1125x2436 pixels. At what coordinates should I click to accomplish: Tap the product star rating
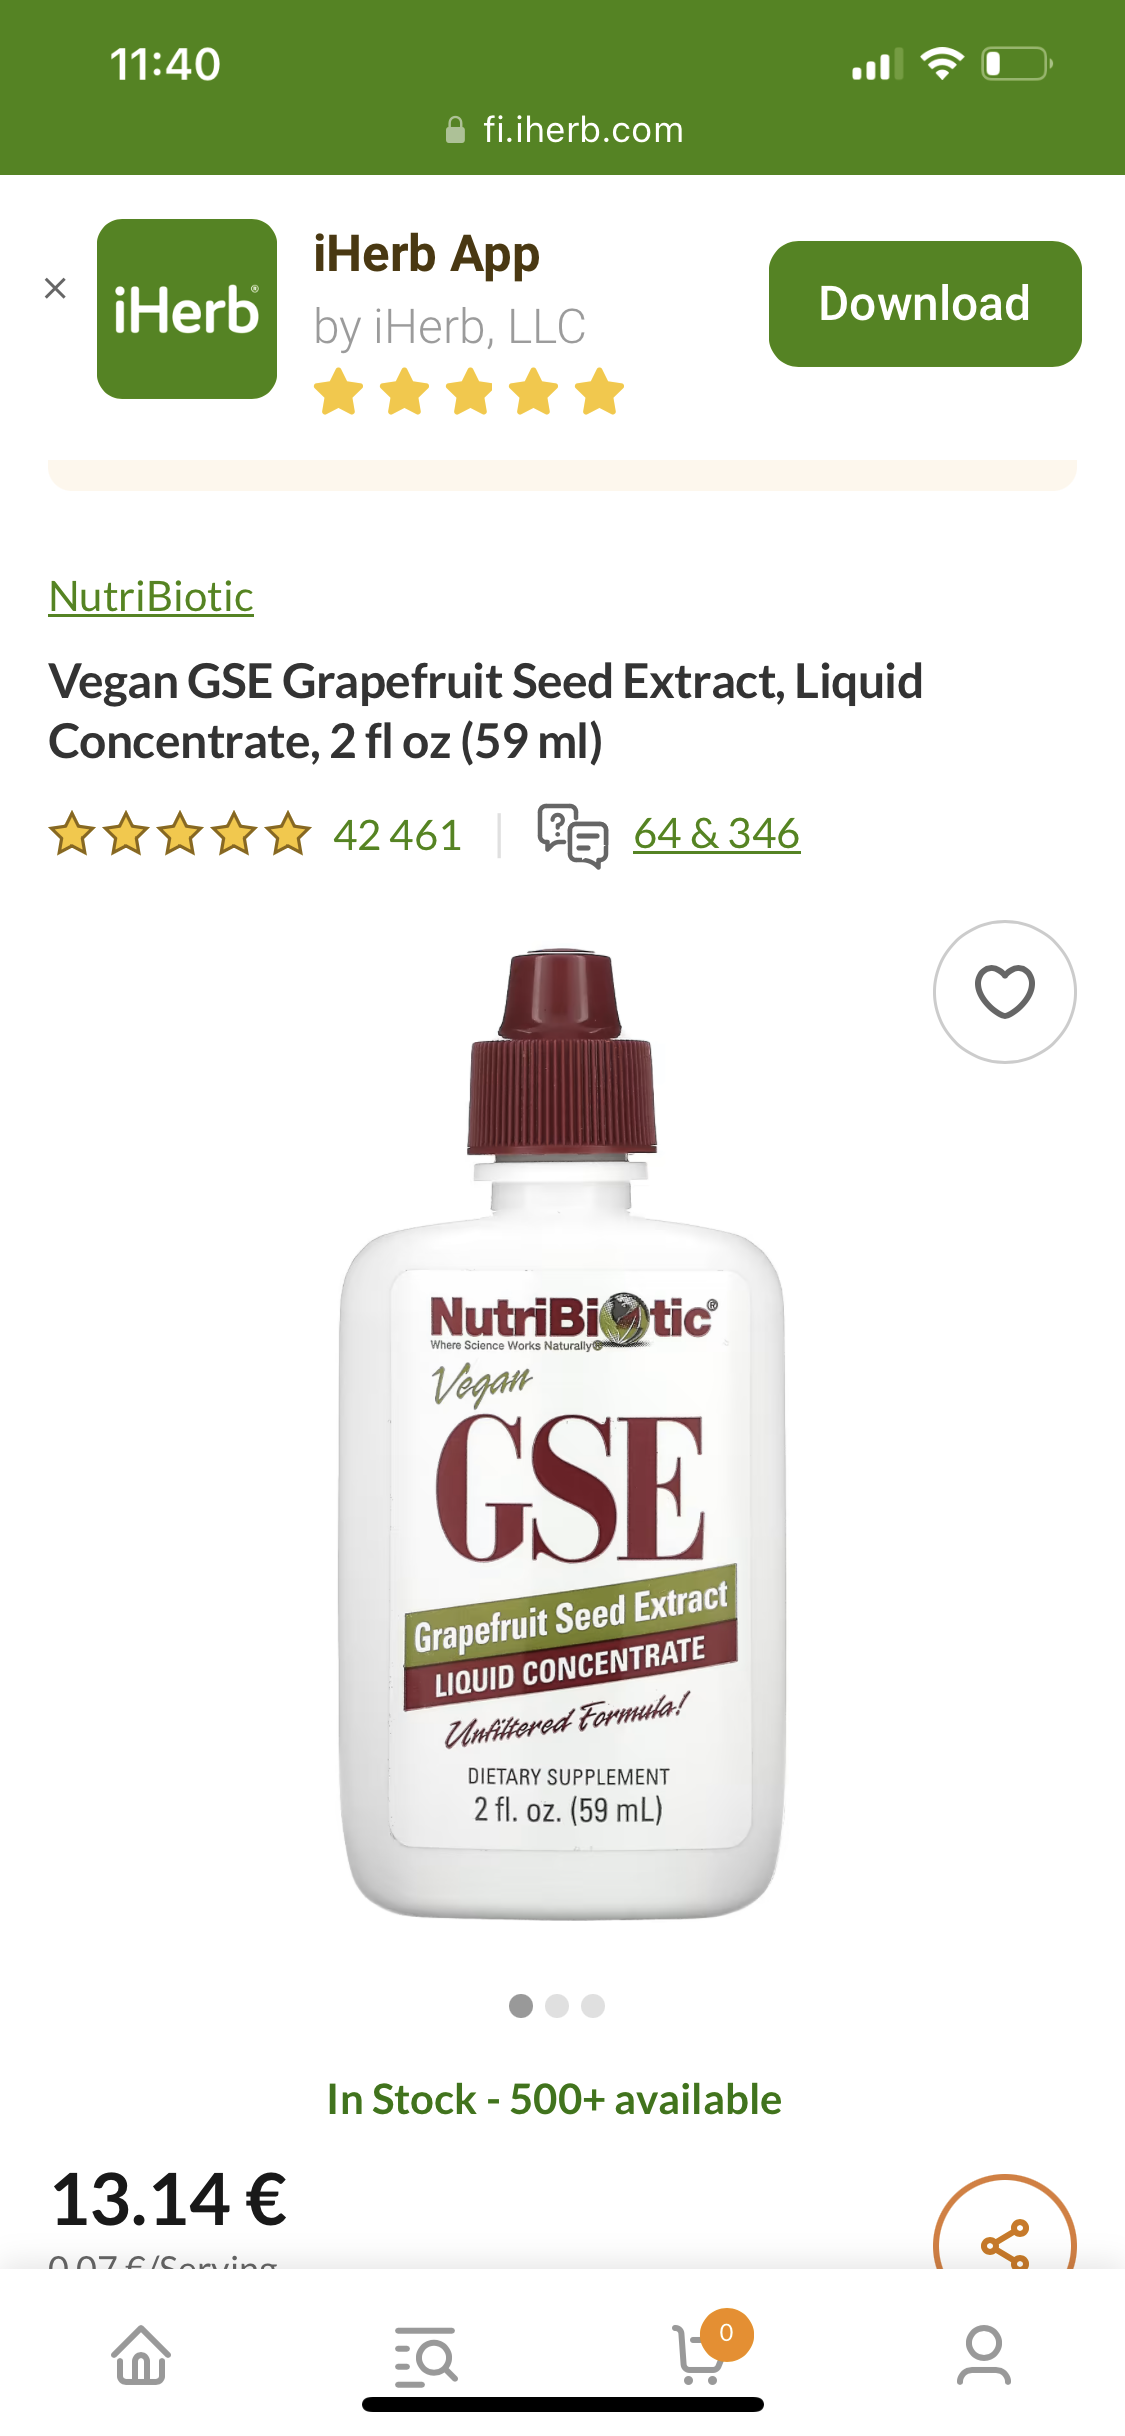[x=180, y=834]
